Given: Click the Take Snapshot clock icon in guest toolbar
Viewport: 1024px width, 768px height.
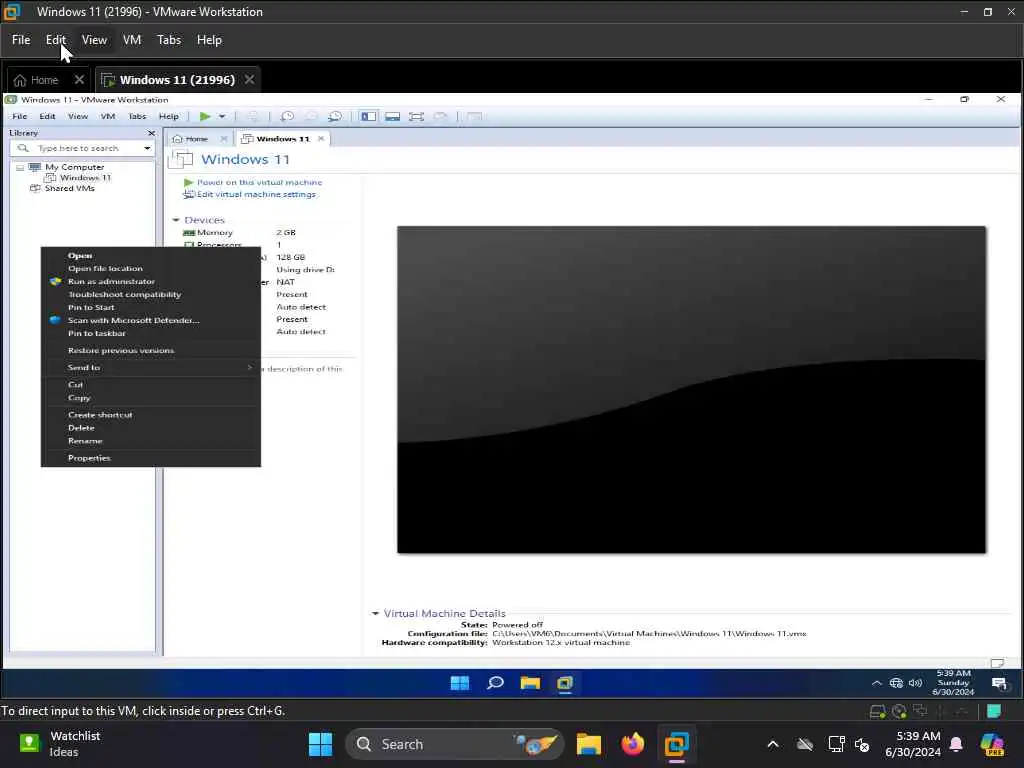Looking at the screenshot, I should 287,116.
